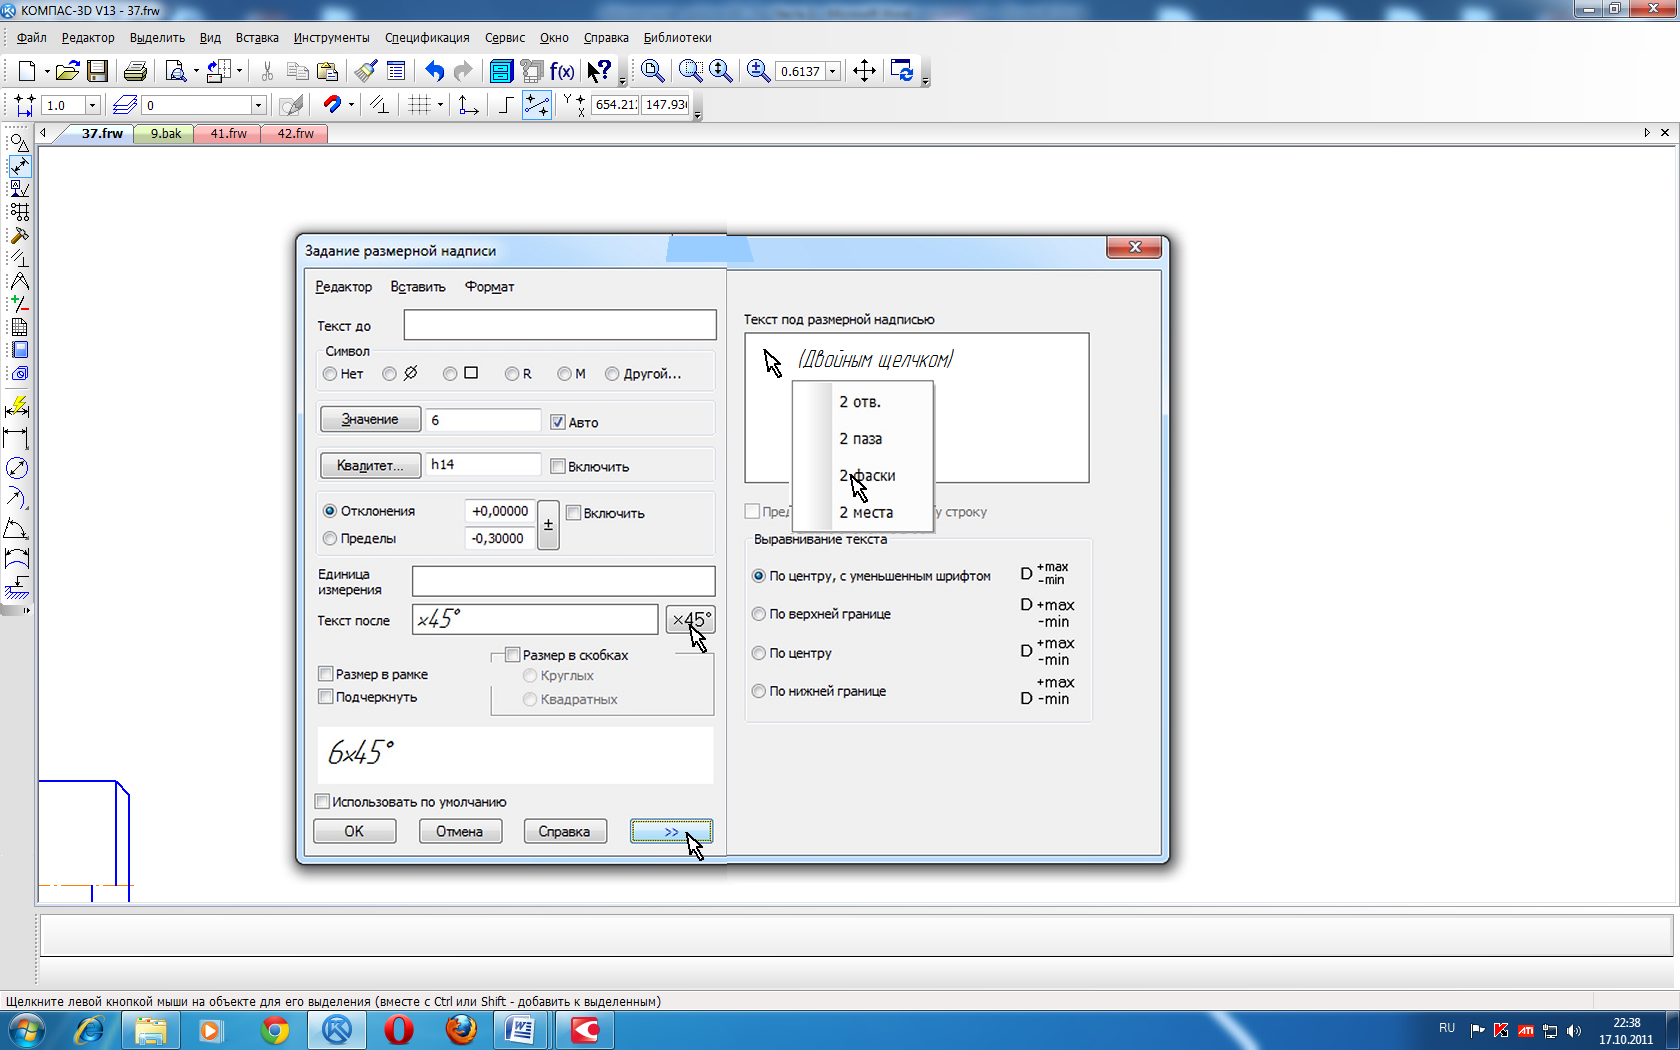Open the variables f(x) tool
The image size is (1680, 1050).
pyautogui.click(x=562, y=71)
